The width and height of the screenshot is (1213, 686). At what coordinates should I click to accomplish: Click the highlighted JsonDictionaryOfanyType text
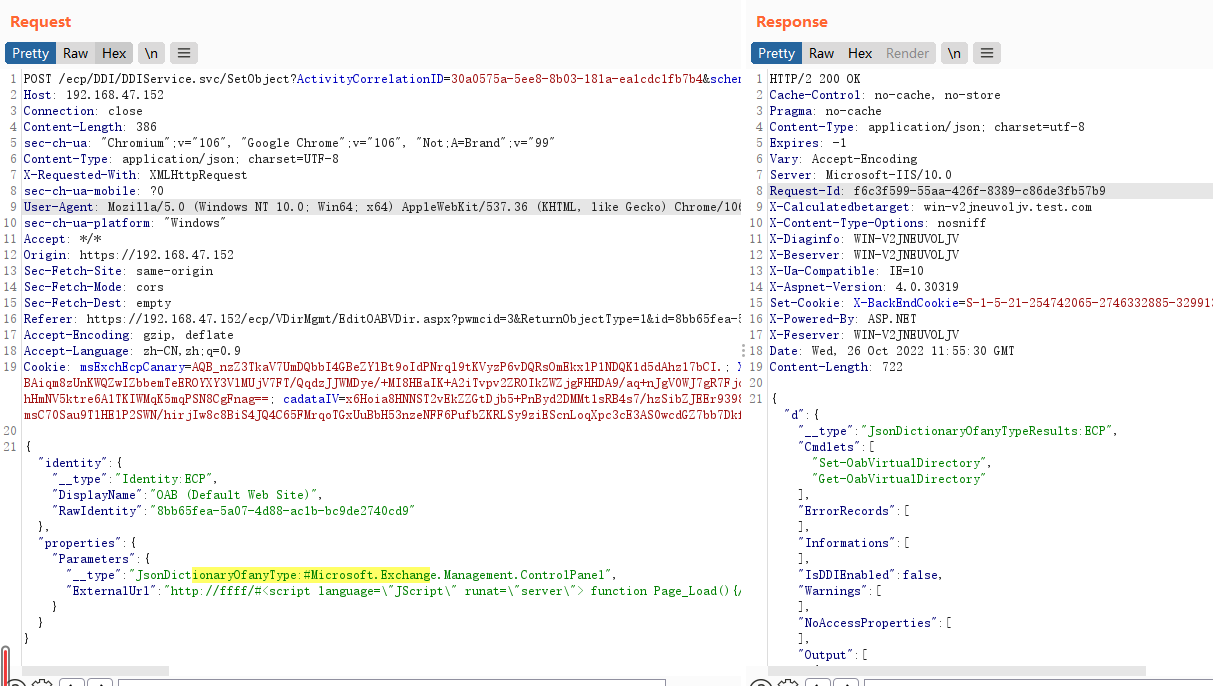pyautogui.click(x=311, y=575)
